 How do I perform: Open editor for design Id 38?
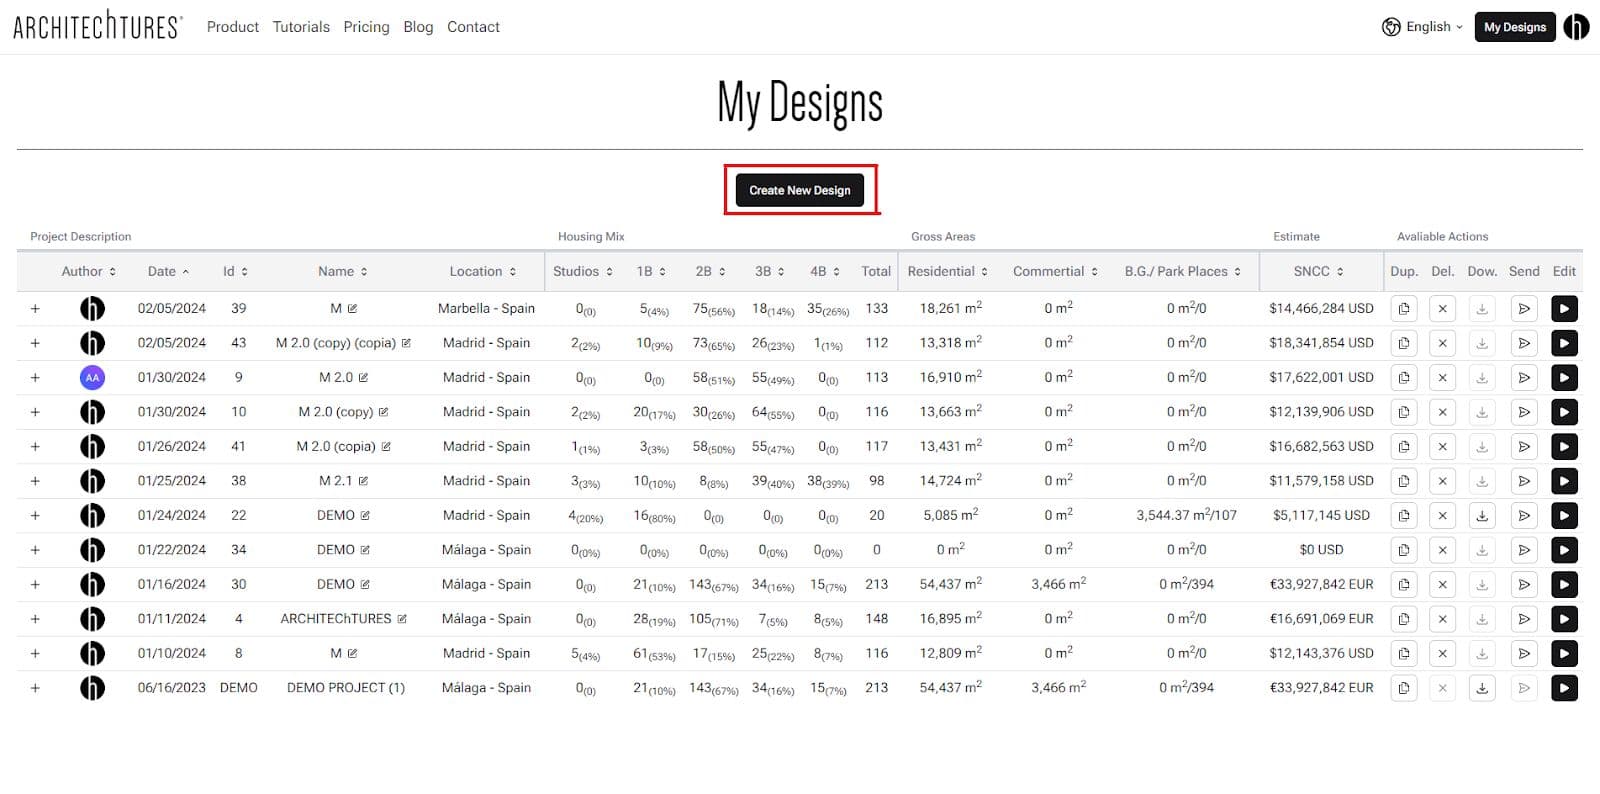pos(1564,481)
